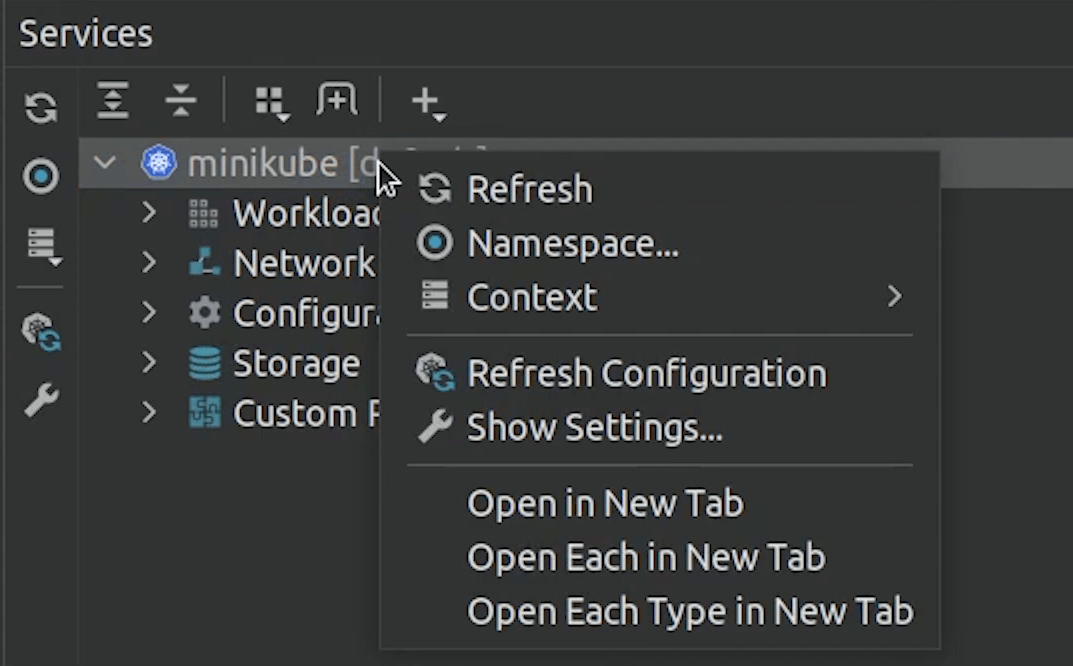1073x666 pixels.
Task: Open the Context dropdown in left sidebar
Action: (x=43, y=246)
